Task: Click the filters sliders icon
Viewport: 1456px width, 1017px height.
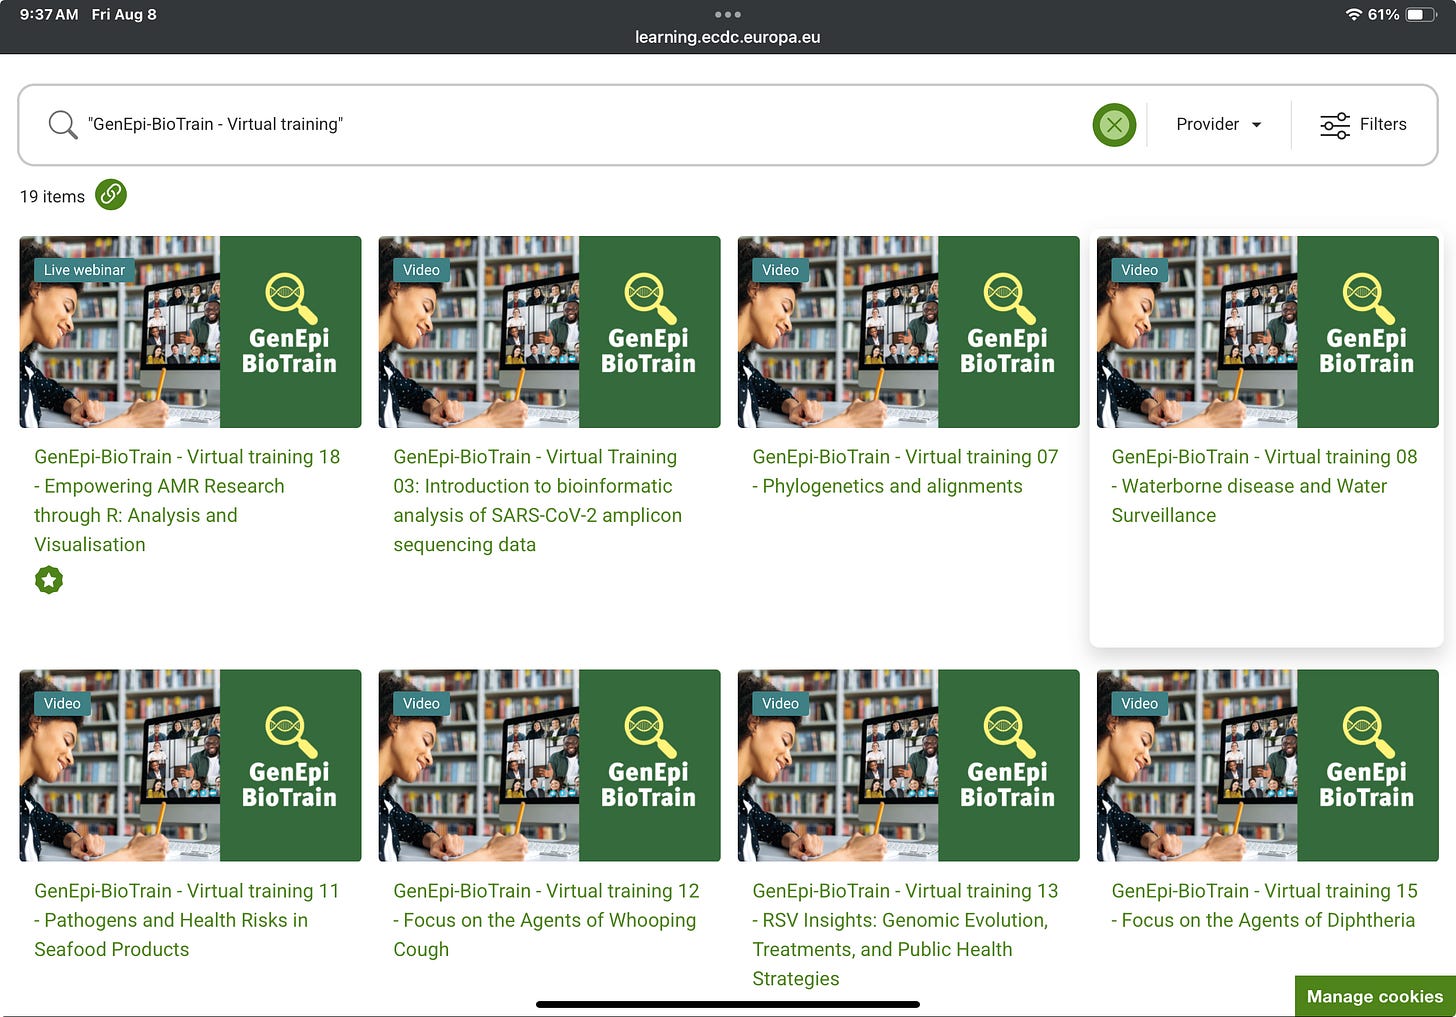Action: [x=1335, y=125]
